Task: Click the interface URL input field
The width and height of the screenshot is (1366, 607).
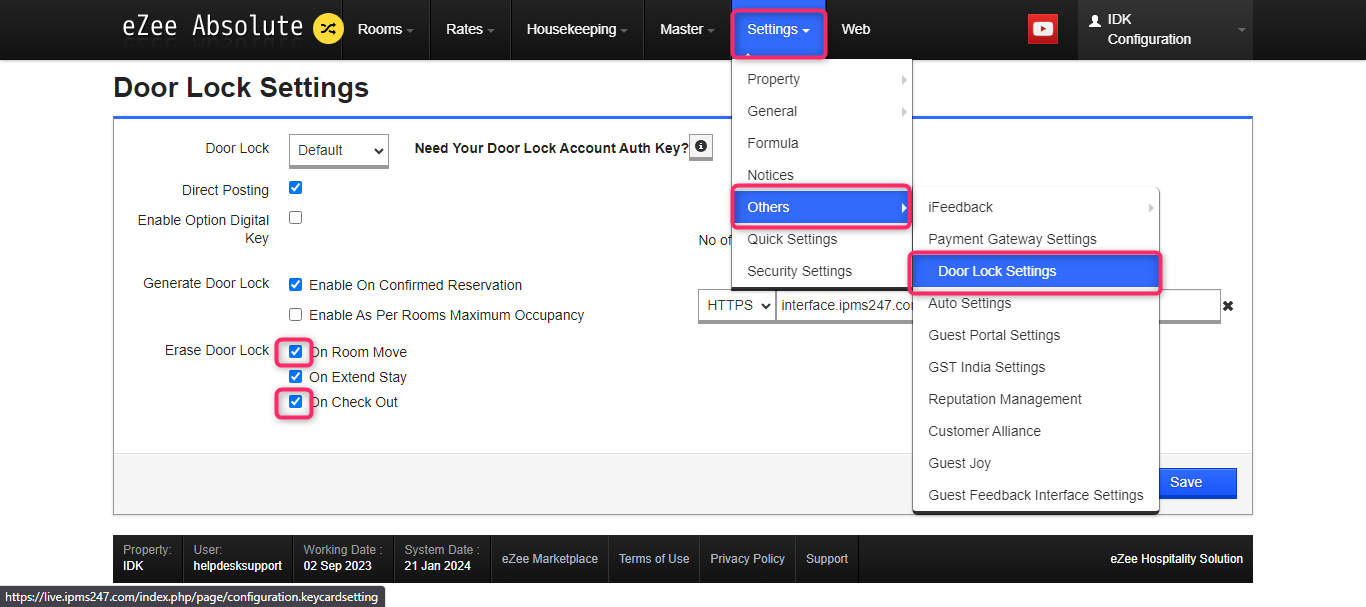Action: (998, 305)
